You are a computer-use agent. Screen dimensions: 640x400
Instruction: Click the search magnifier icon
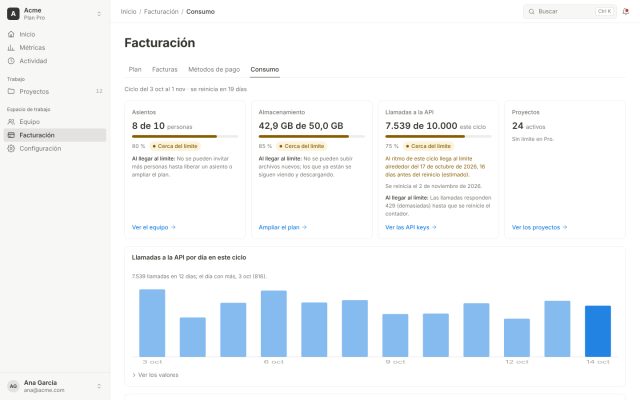(x=531, y=11)
